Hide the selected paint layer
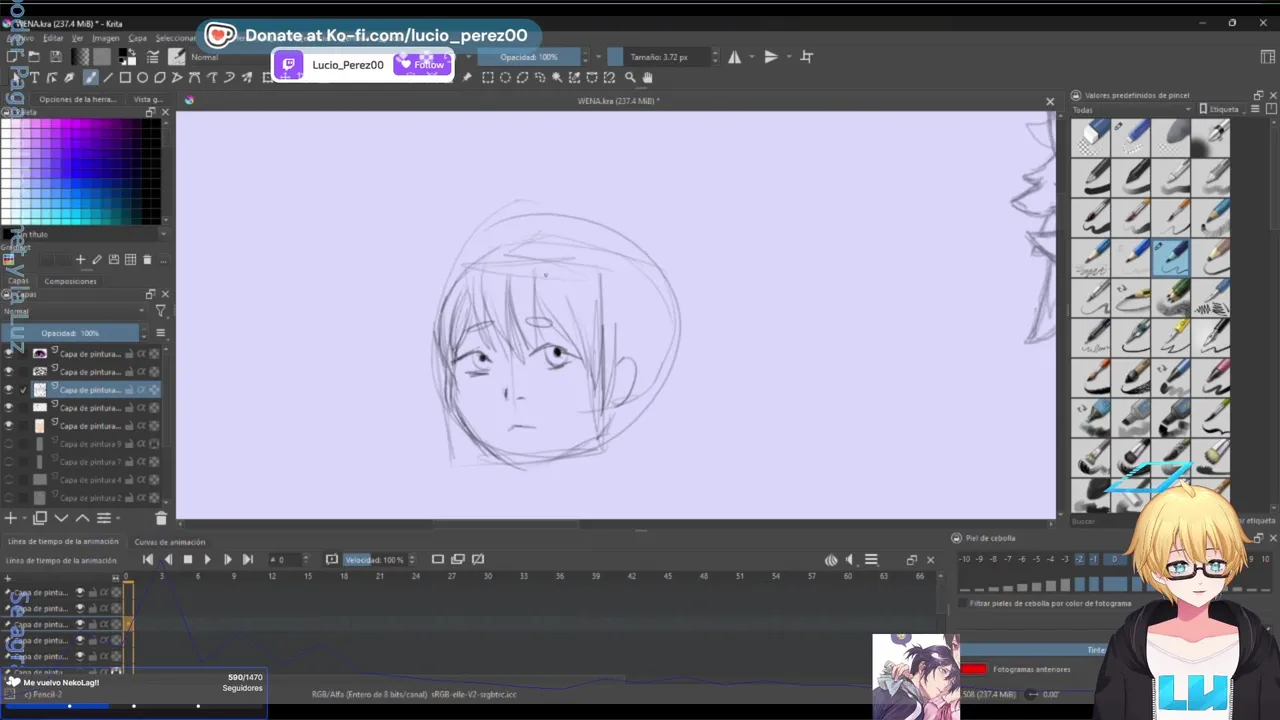This screenshot has width=1280, height=720. [x=9, y=390]
